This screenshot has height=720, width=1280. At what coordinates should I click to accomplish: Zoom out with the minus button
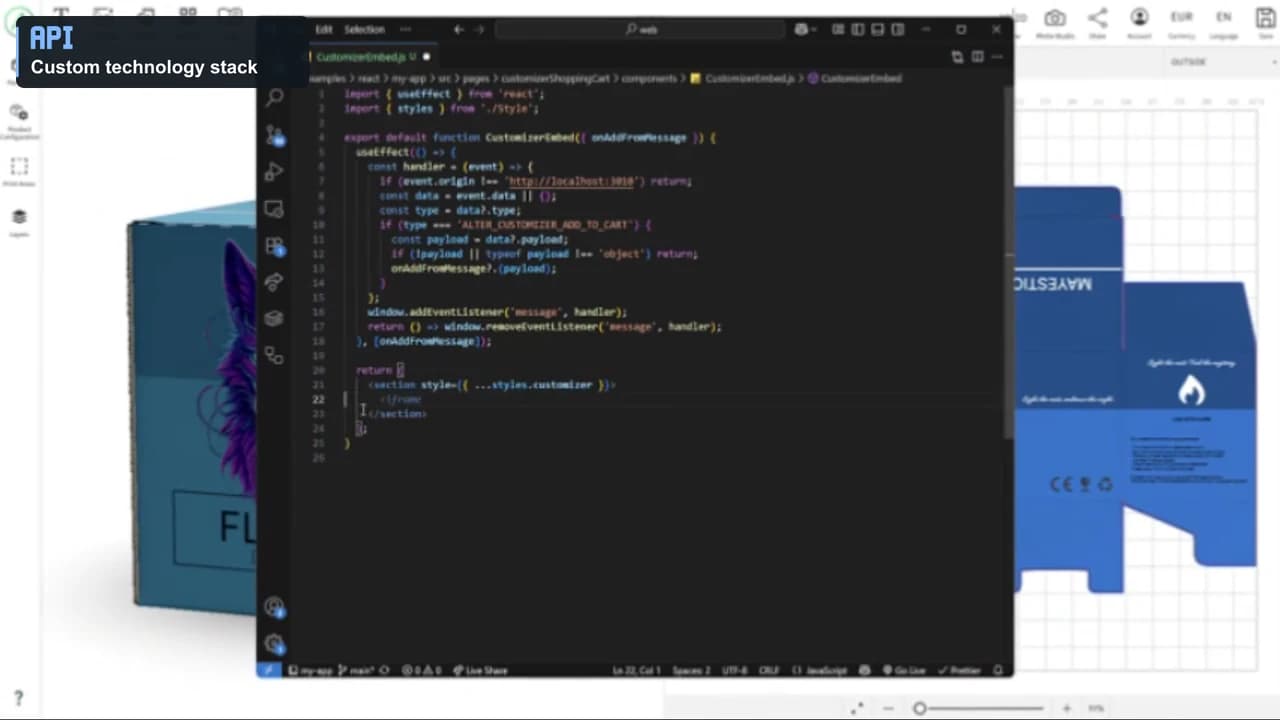pos(889,708)
